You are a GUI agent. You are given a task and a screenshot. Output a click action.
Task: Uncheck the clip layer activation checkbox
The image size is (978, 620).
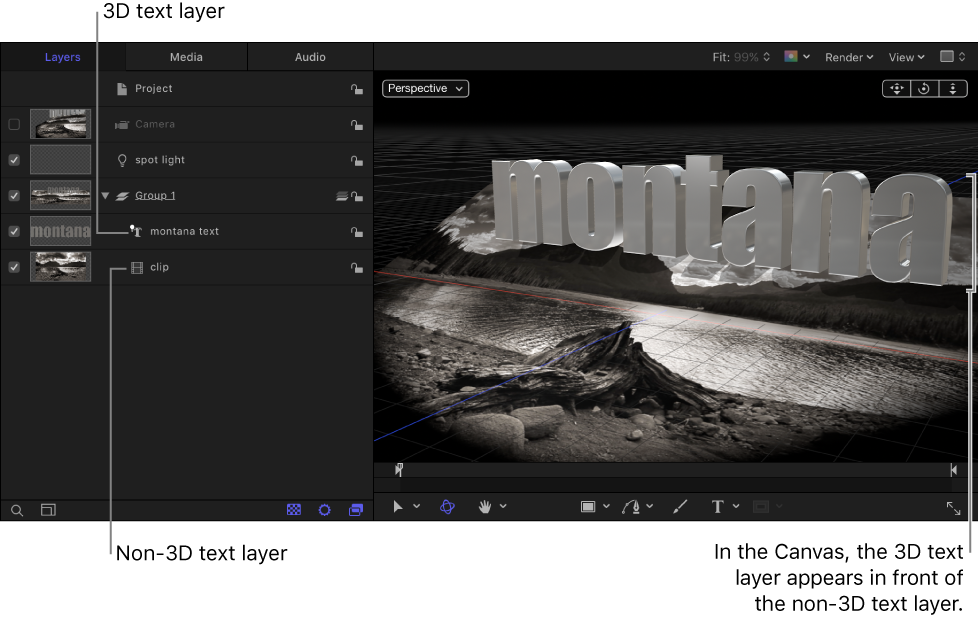click(14, 267)
